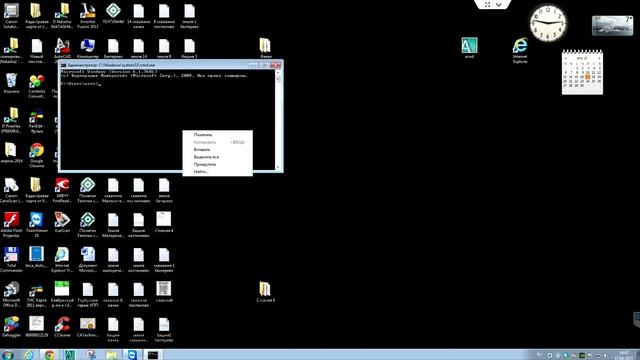The image size is (640, 360).
Task: Click cmd window scrollbar up arrow
Action: point(278,73)
